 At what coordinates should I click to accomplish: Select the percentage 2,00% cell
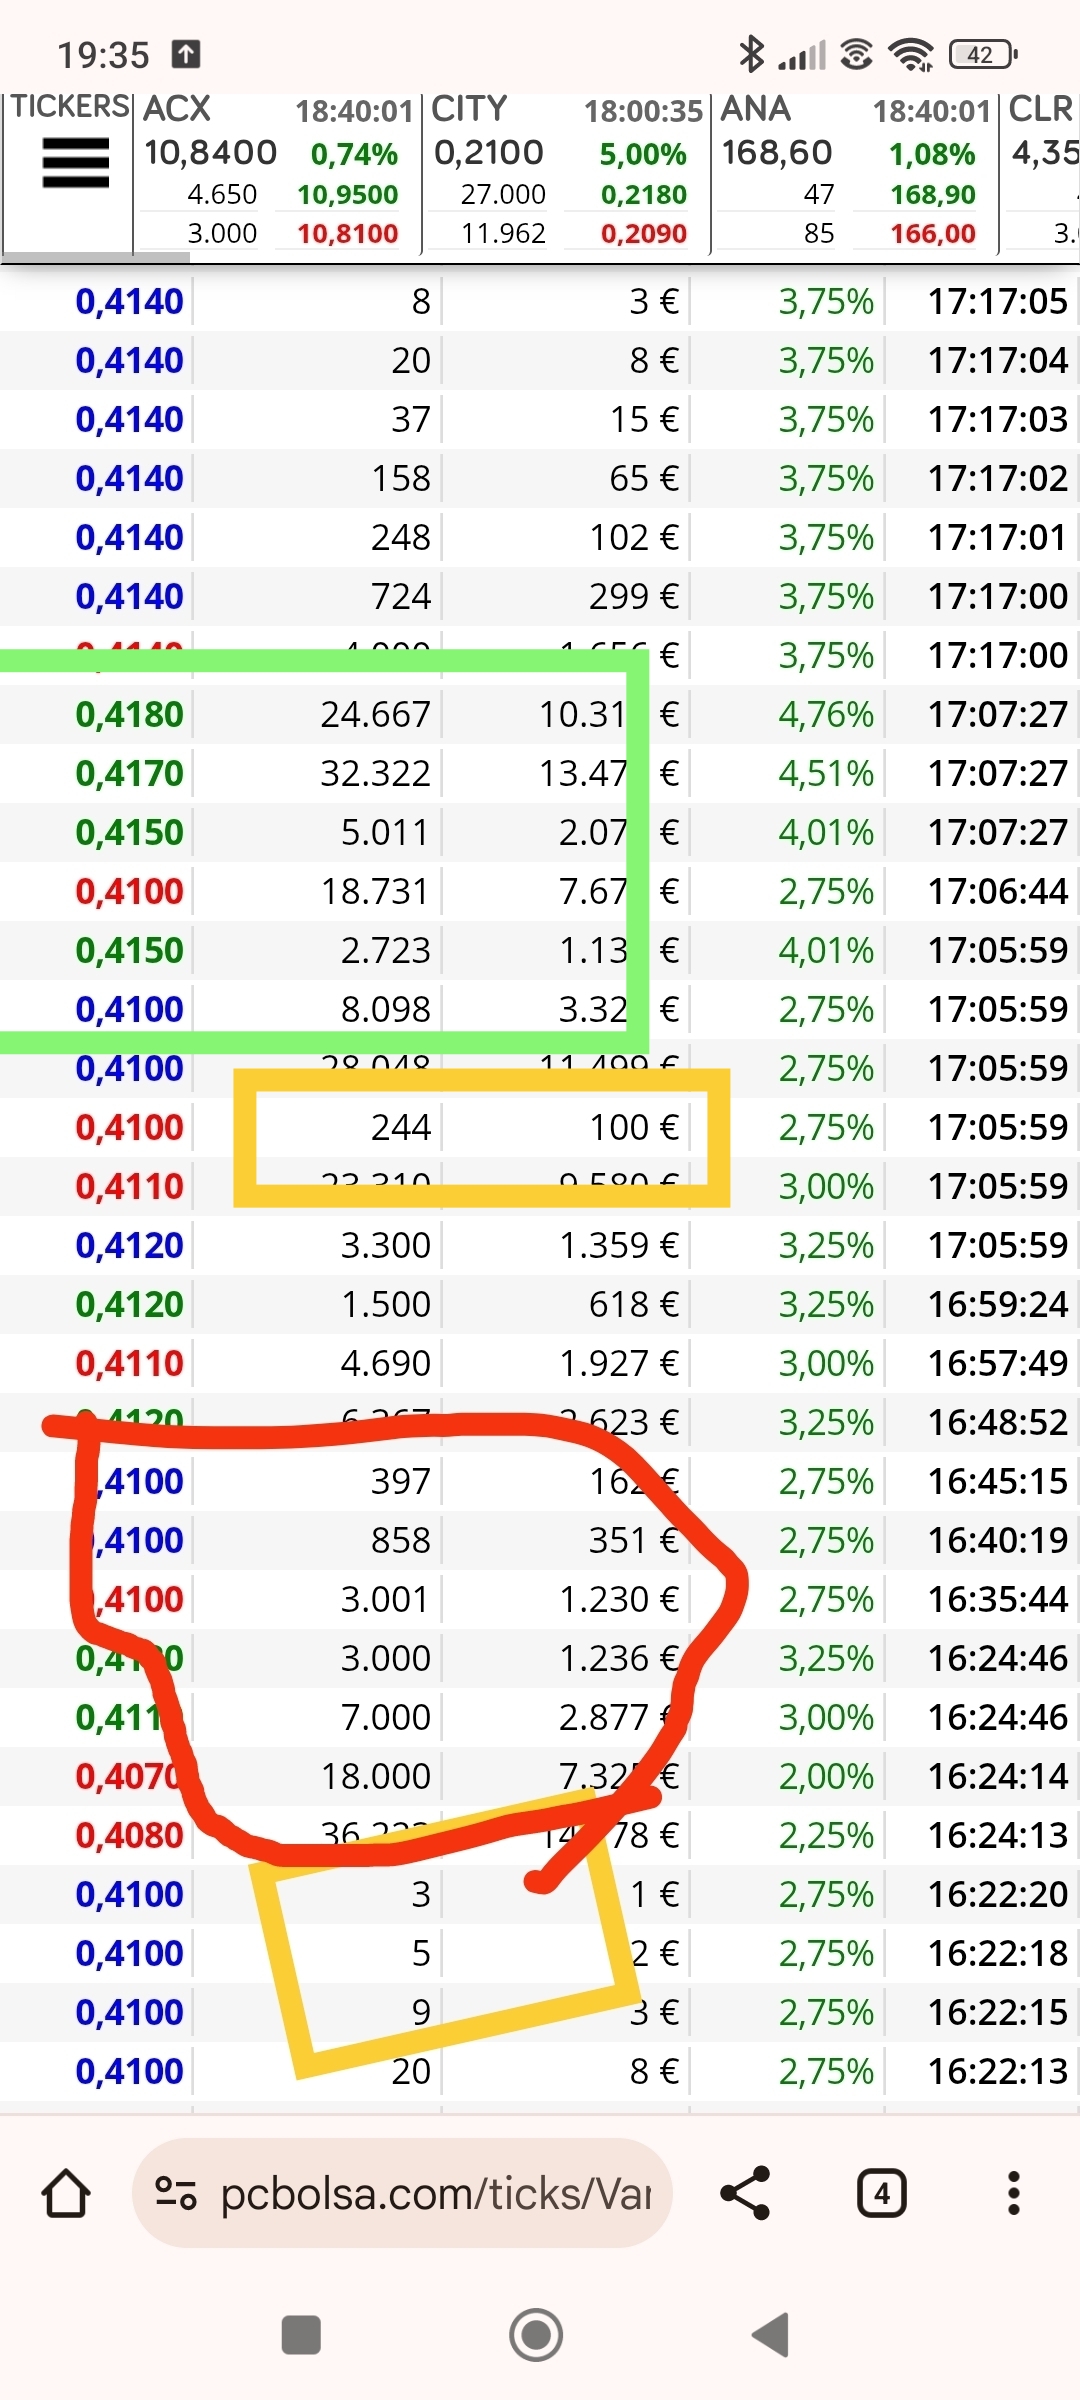click(826, 1776)
